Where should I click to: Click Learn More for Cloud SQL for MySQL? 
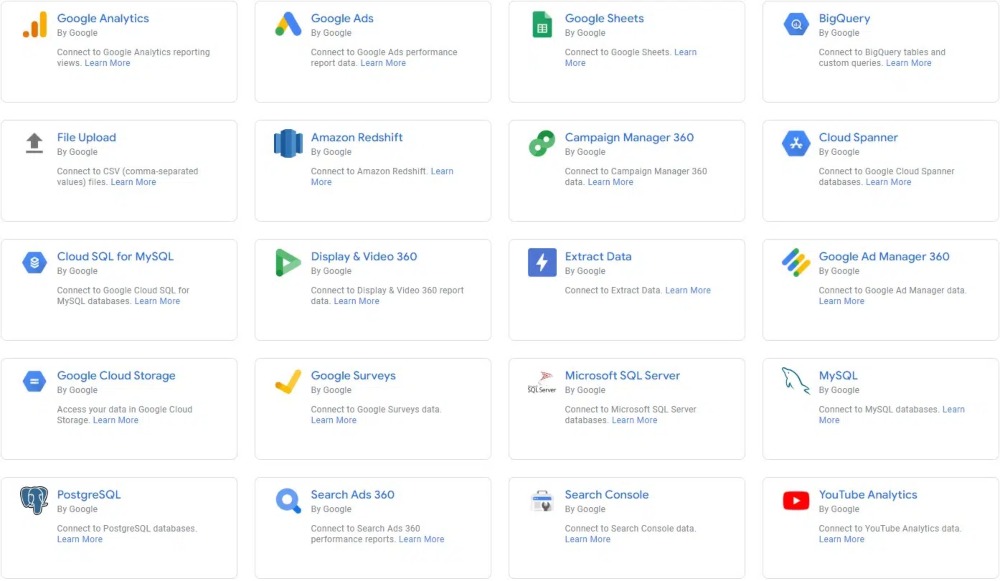point(157,301)
